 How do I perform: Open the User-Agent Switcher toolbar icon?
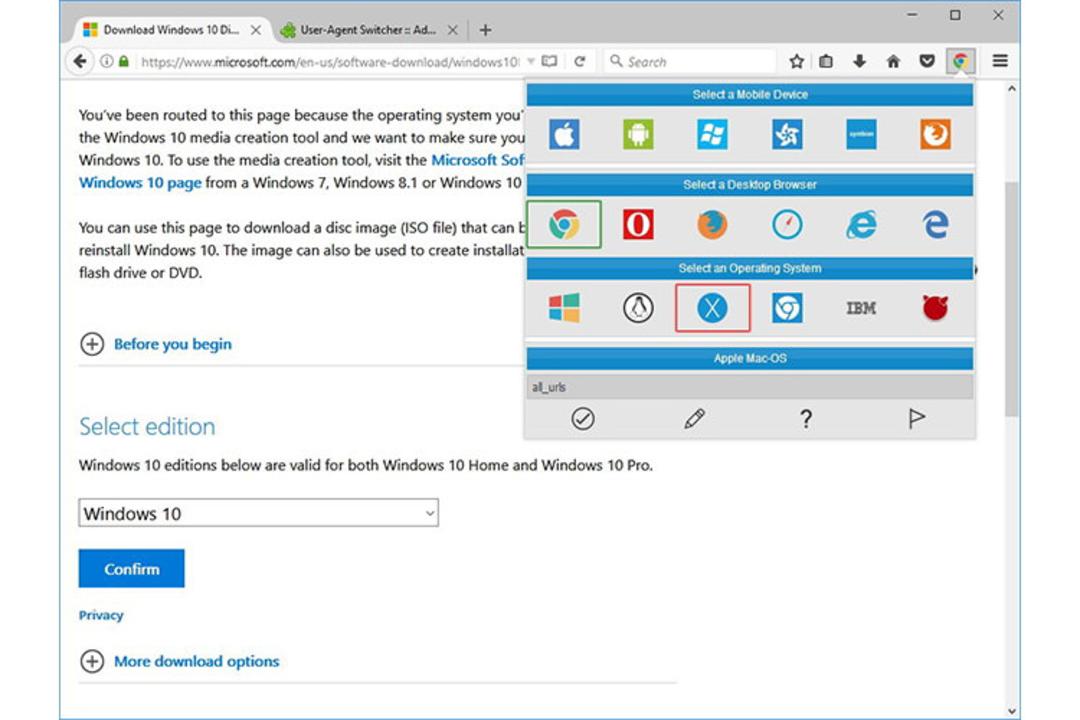(x=961, y=61)
